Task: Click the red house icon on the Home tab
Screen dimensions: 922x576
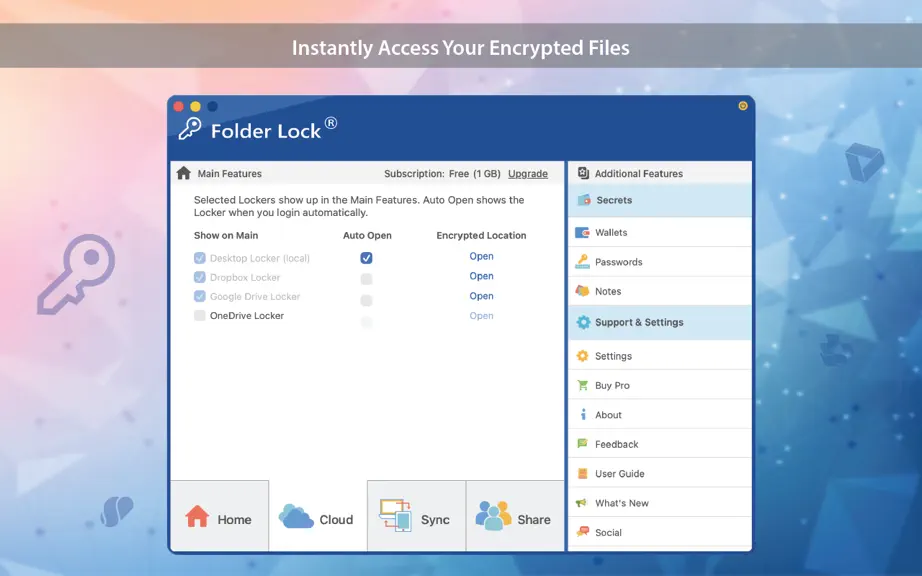Action: (197, 516)
